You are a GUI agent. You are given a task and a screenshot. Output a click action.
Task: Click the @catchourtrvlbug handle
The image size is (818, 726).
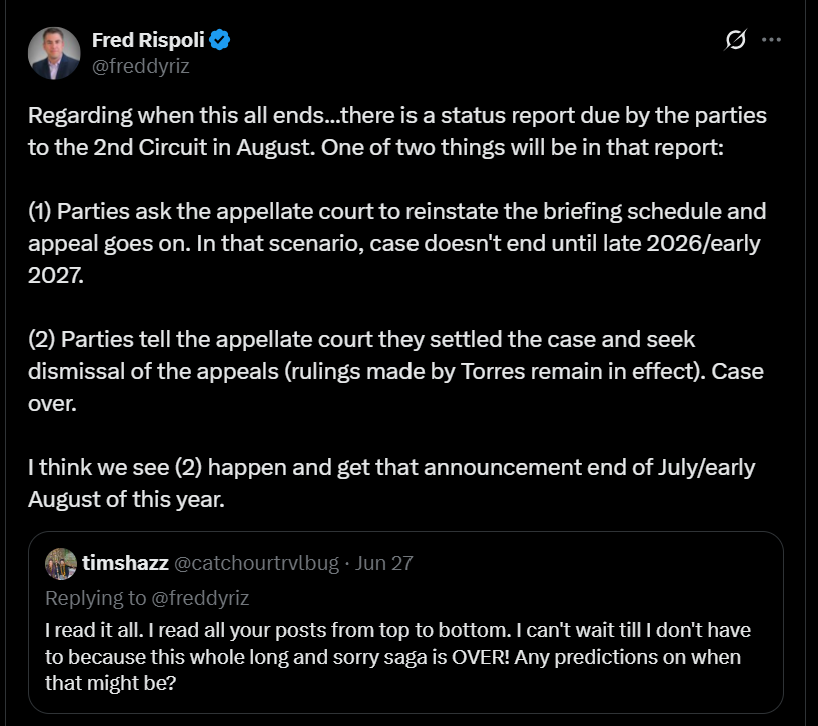coord(256,563)
